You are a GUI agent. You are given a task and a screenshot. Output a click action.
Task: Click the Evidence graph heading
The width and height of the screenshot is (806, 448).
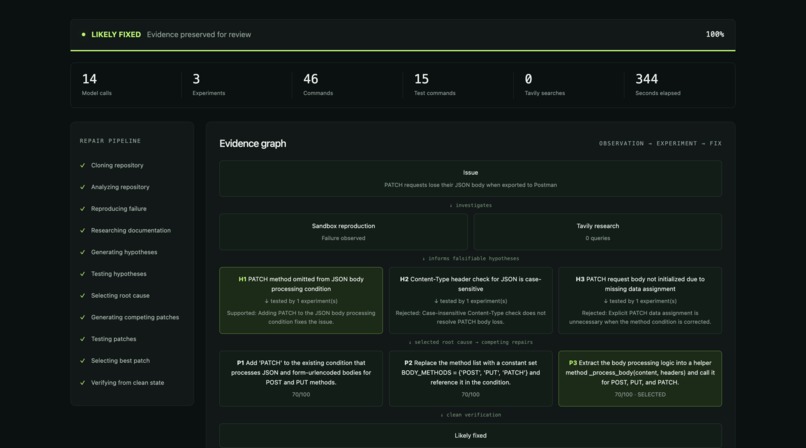(x=252, y=144)
